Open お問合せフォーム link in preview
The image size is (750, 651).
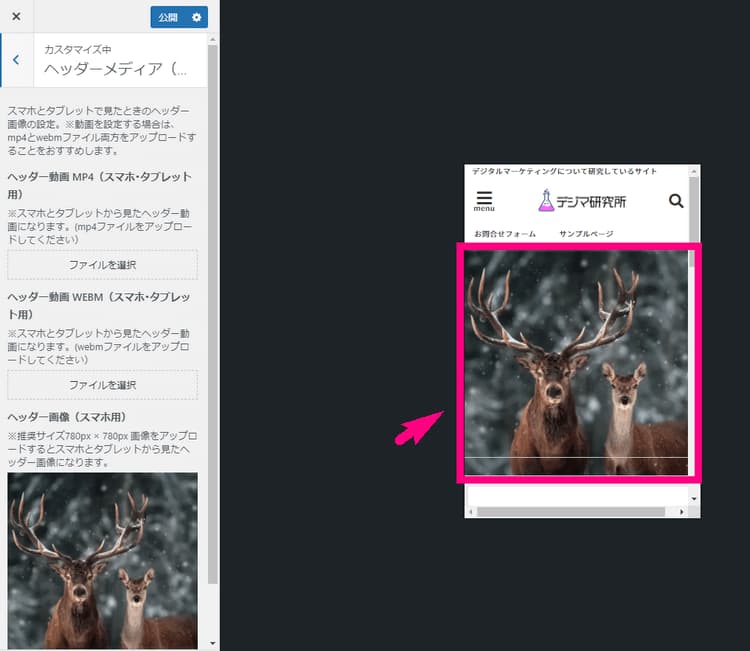pos(505,234)
